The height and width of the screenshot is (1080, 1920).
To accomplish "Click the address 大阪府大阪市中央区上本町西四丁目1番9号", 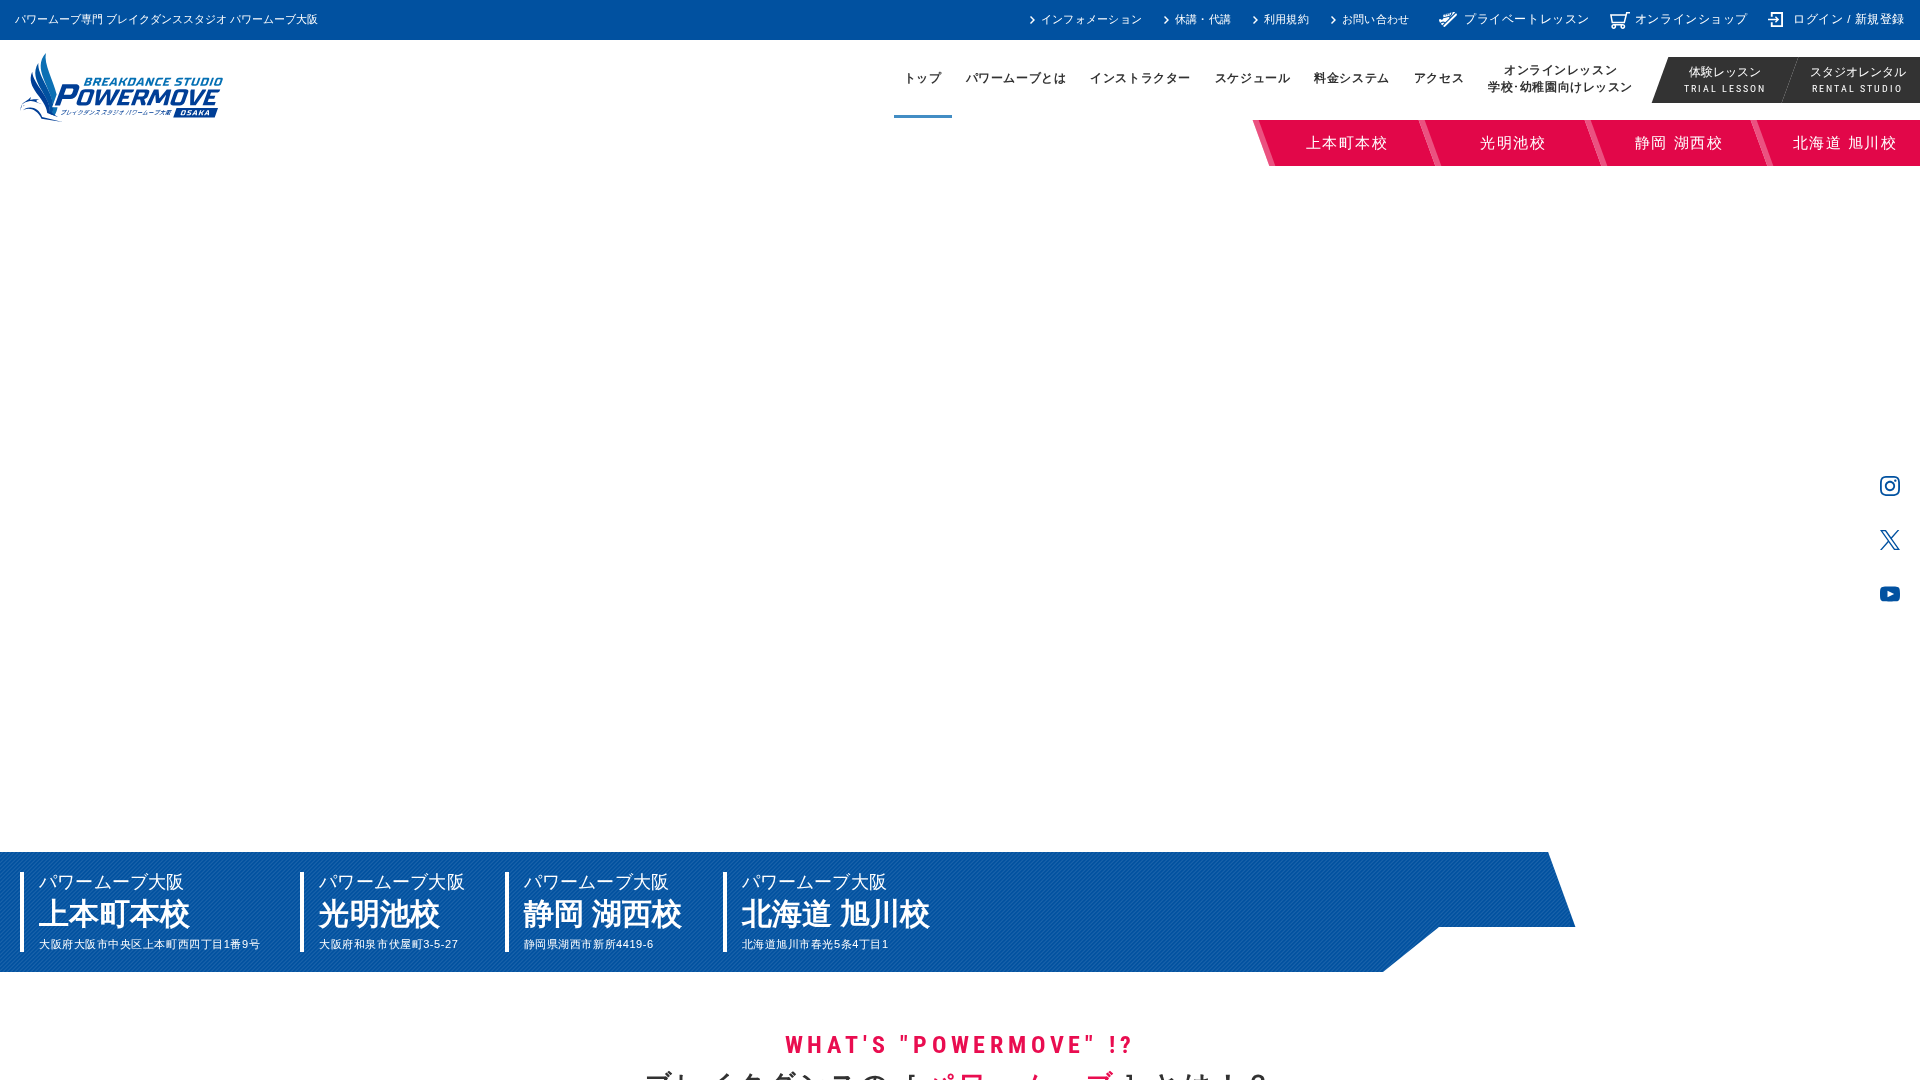I will [x=149, y=944].
